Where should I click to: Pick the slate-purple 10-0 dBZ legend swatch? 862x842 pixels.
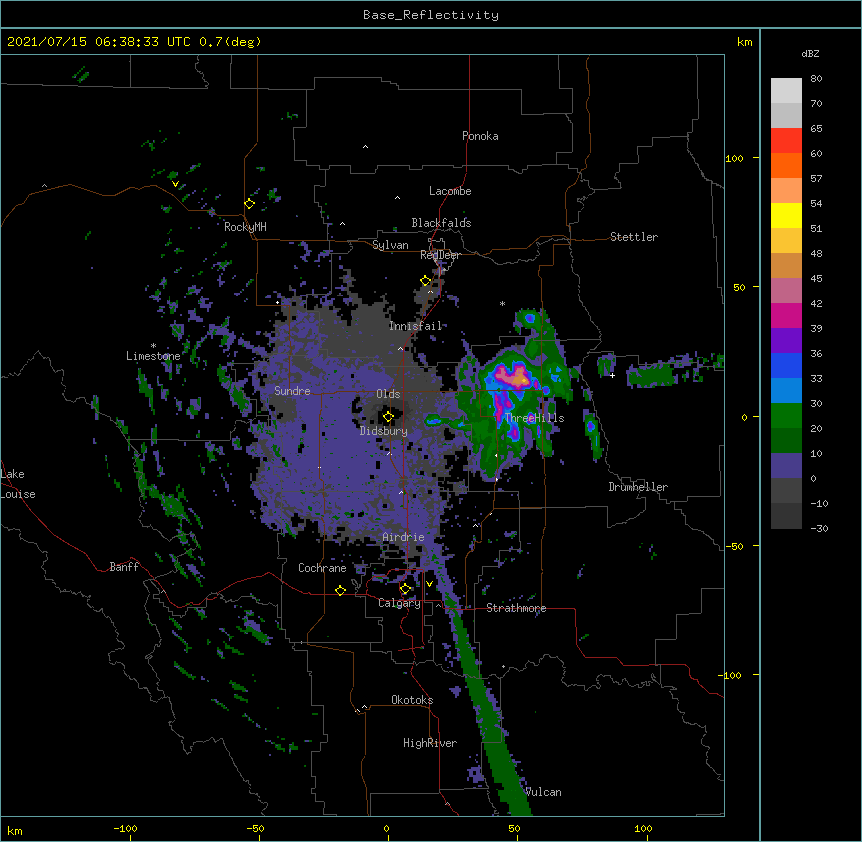[x=786, y=466]
